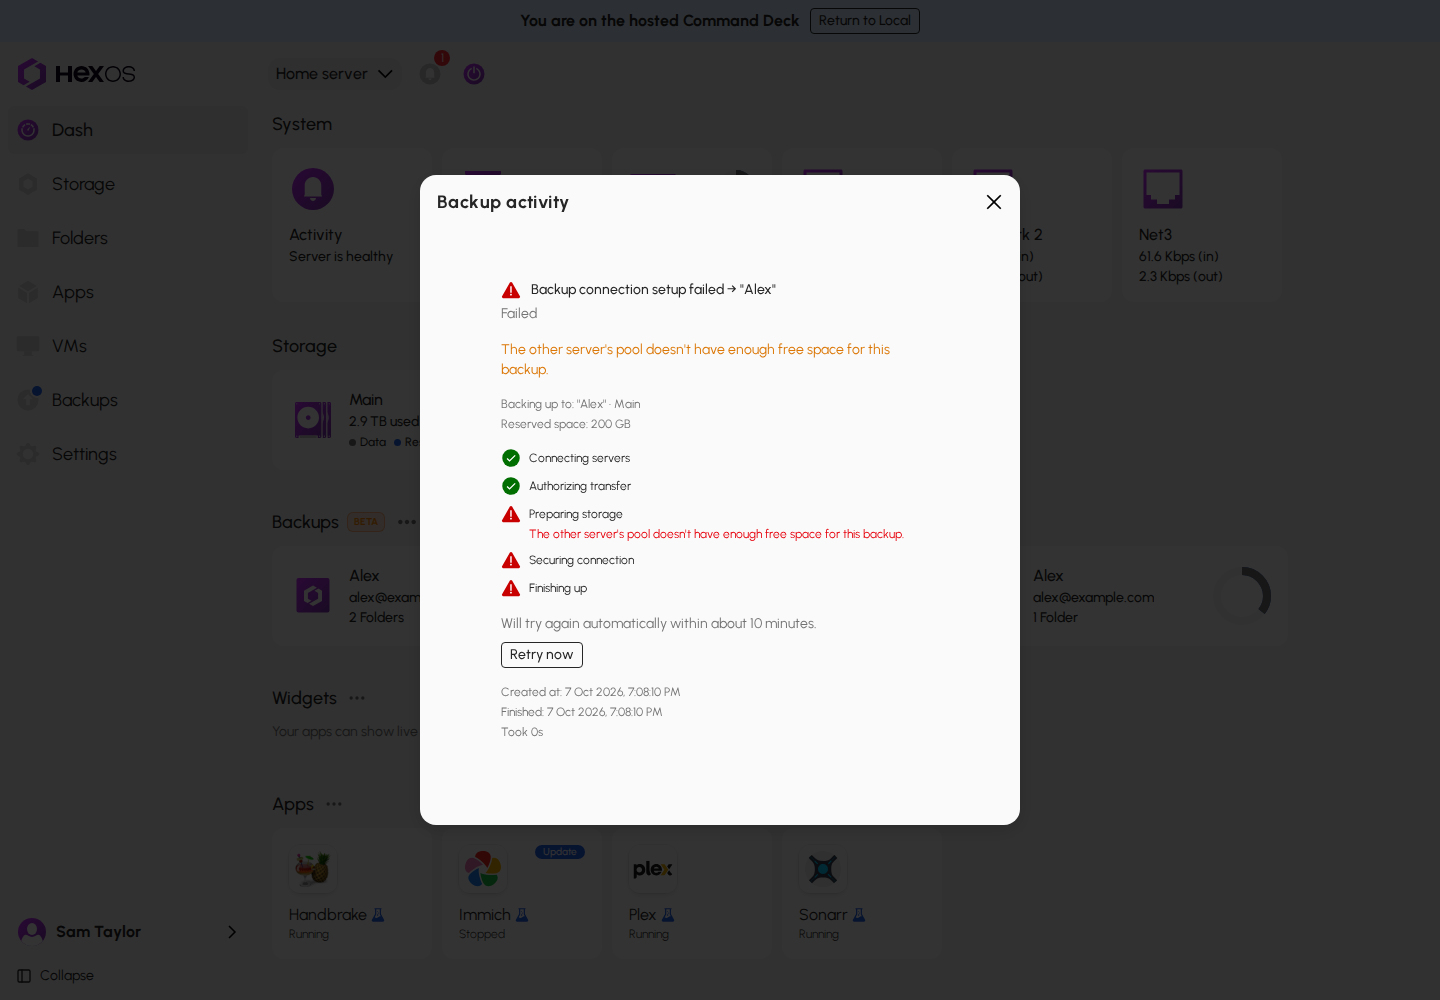
Task: Click the green check beside Authorizing transfer
Action: click(511, 486)
